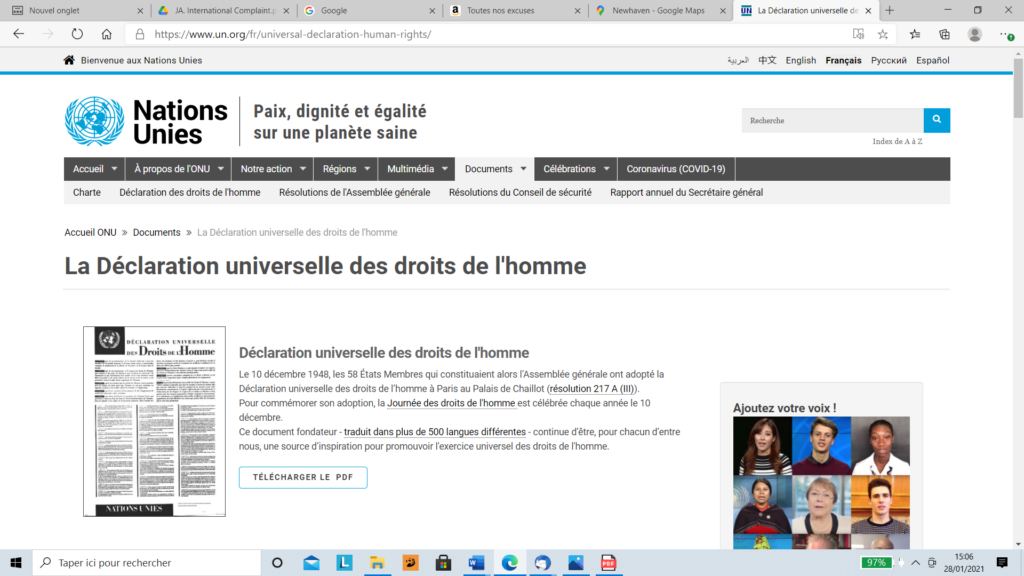Open Déclaration des droits de l'homme submenu
This screenshot has height=576, width=1024.
point(189,193)
